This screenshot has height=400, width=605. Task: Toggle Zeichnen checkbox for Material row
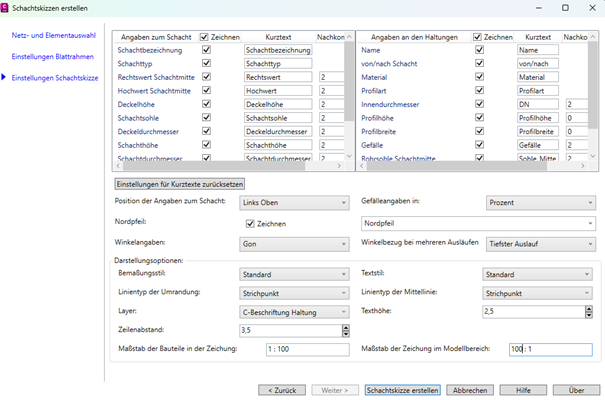click(480, 76)
